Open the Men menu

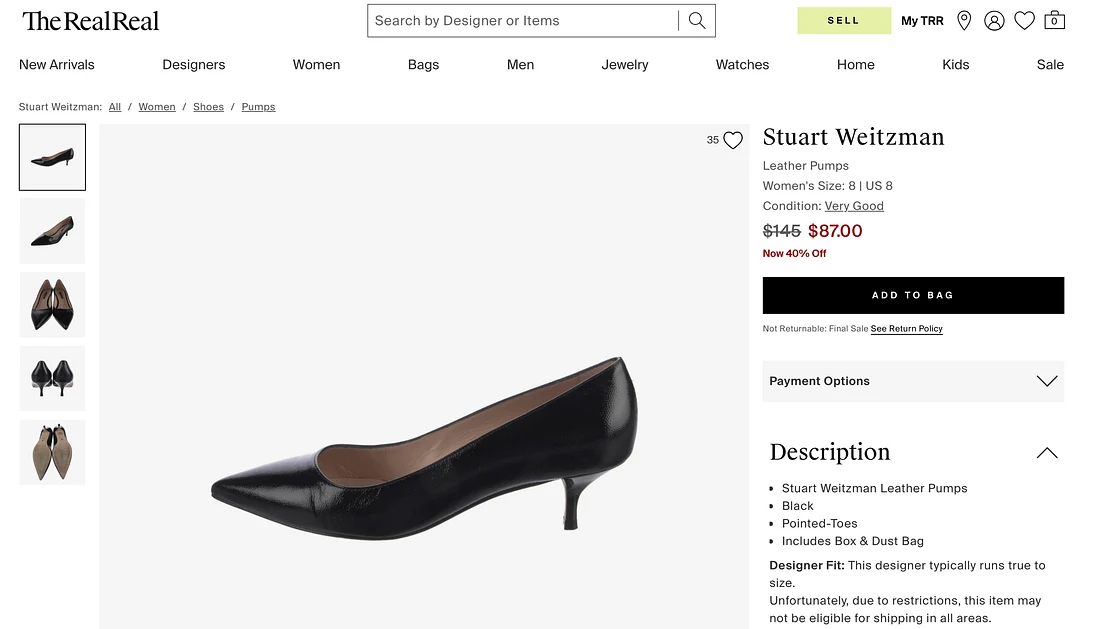[x=521, y=65]
